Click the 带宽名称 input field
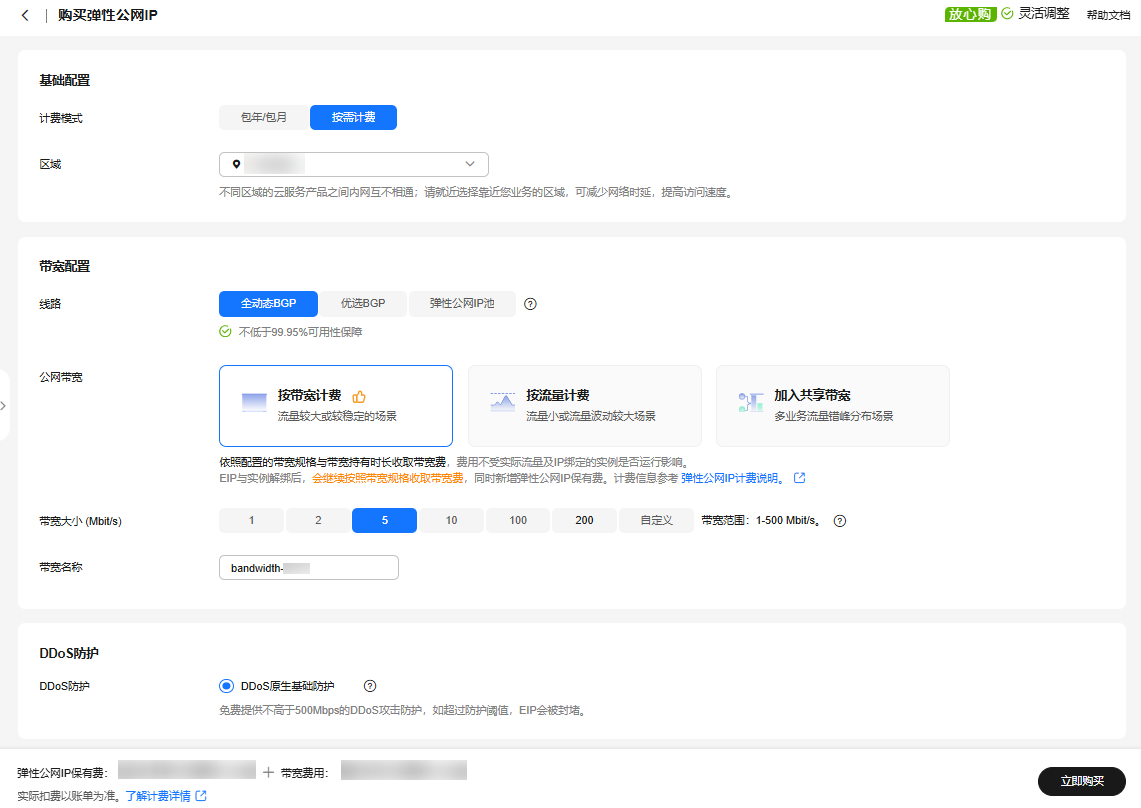The image size is (1141, 808). [309, 568]
